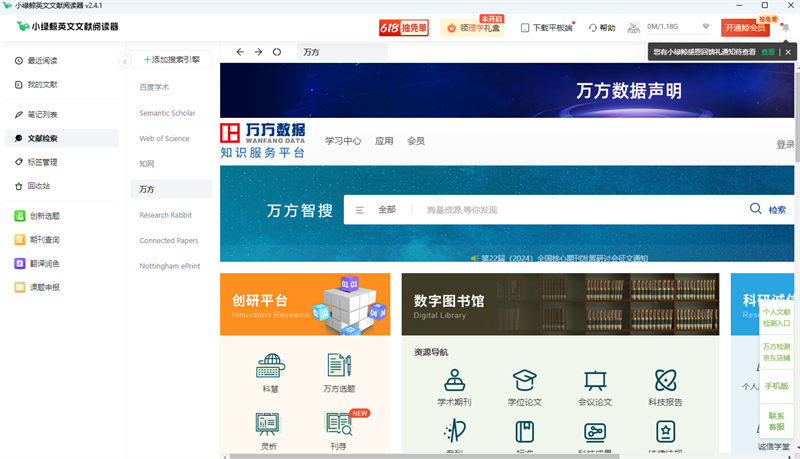Screen dimensions: 800x459
Task: Open 会员 menu on Wanfang page
Action: 416,141
